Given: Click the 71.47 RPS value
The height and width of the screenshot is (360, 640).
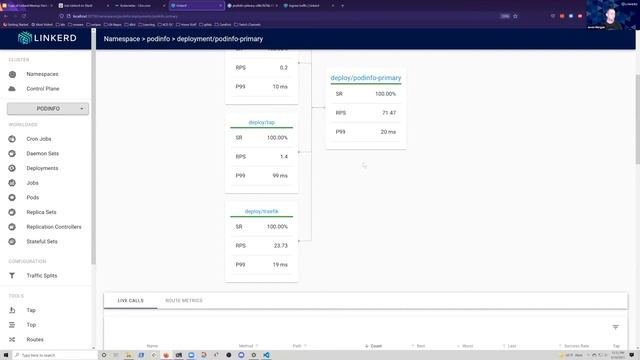Looking at the screenshot, I should click(x=389, y=113).
